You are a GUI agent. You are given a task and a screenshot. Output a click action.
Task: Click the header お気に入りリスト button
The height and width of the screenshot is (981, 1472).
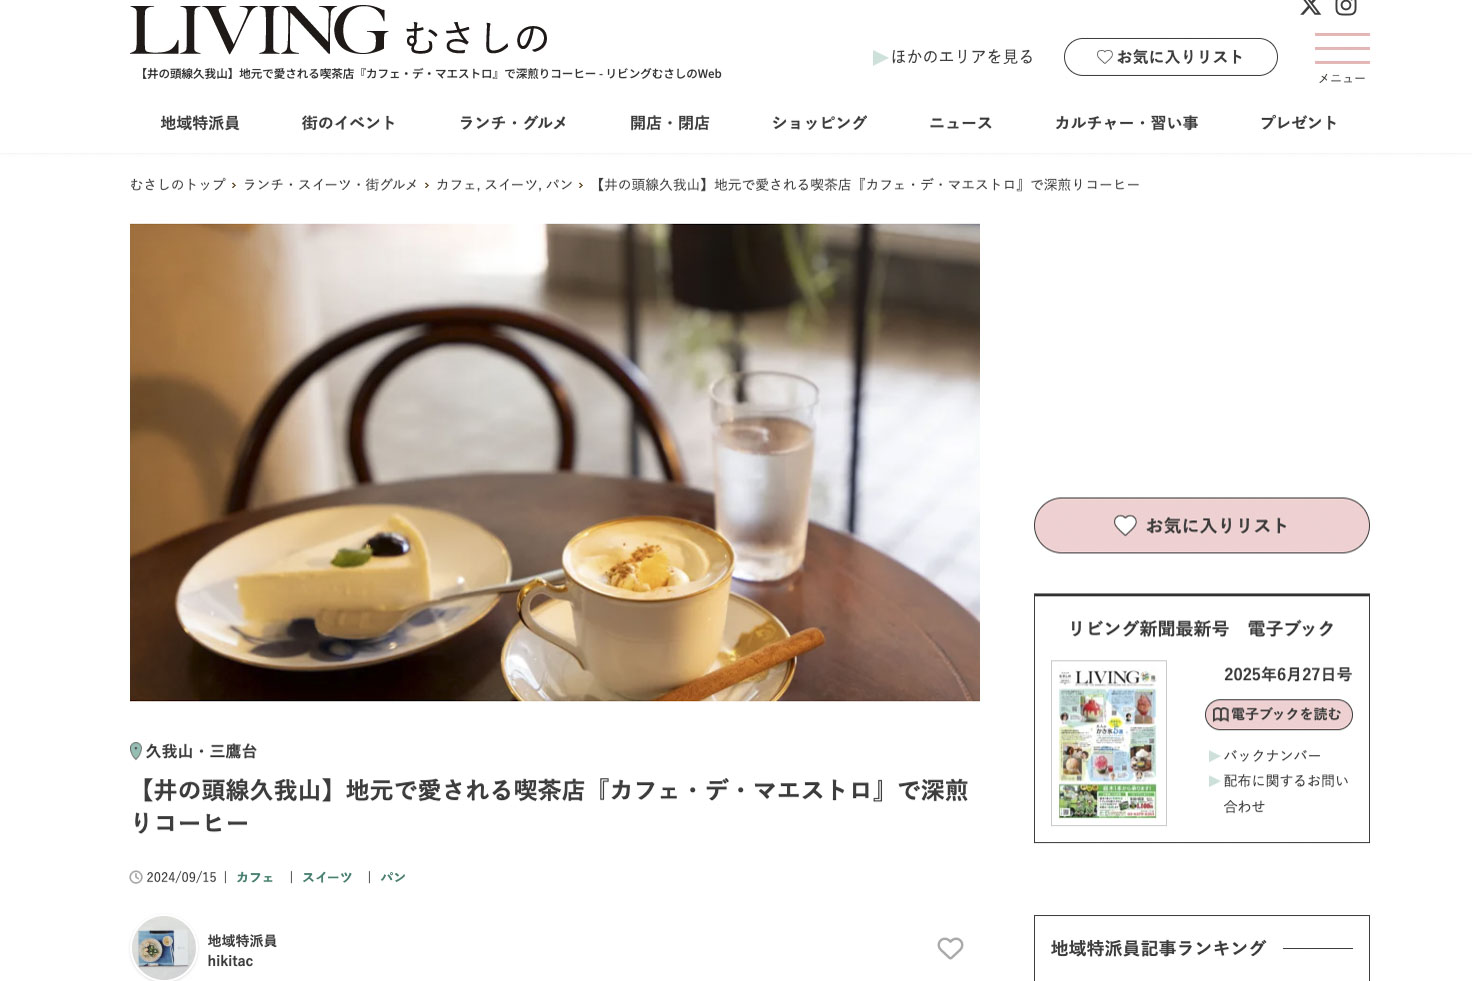(x=1170, y=57)
